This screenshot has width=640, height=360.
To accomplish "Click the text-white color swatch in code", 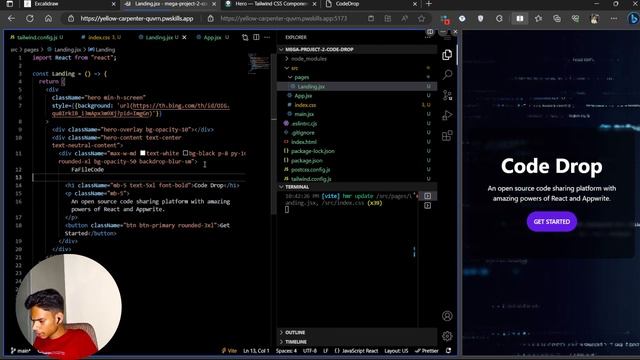I will pos(142,153).
